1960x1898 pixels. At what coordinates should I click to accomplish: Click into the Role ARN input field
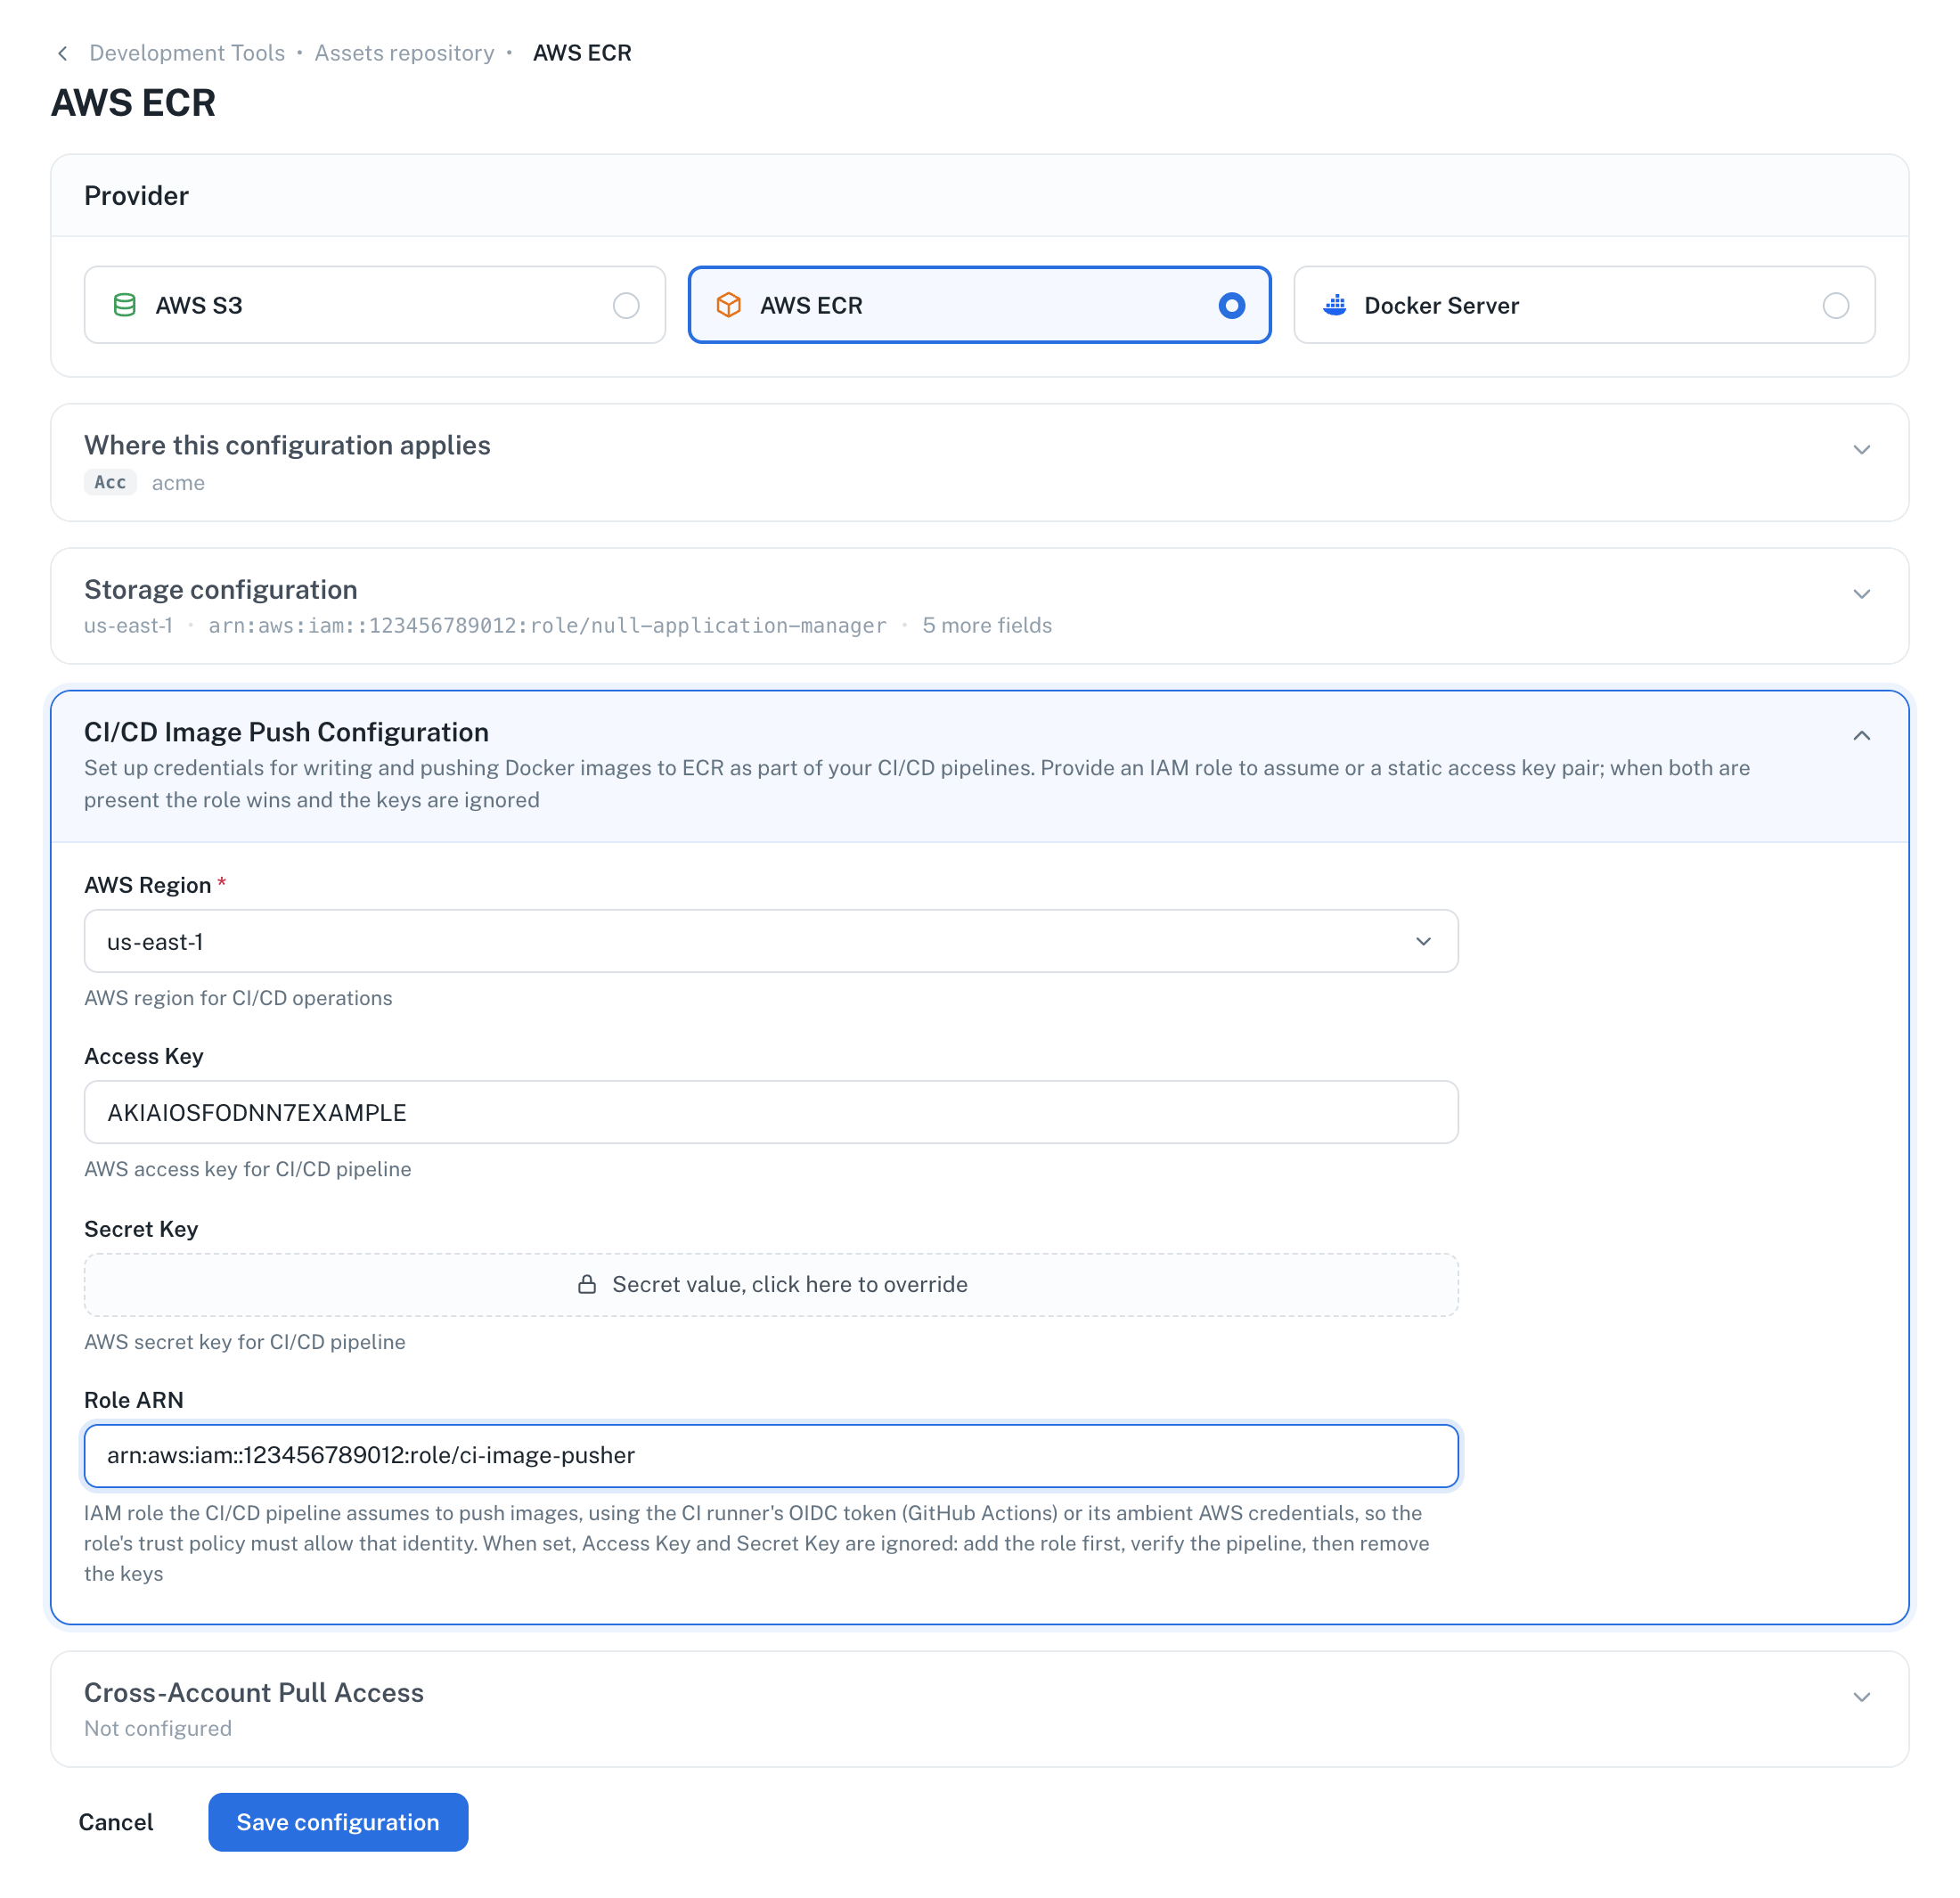tap(771, 1455)
